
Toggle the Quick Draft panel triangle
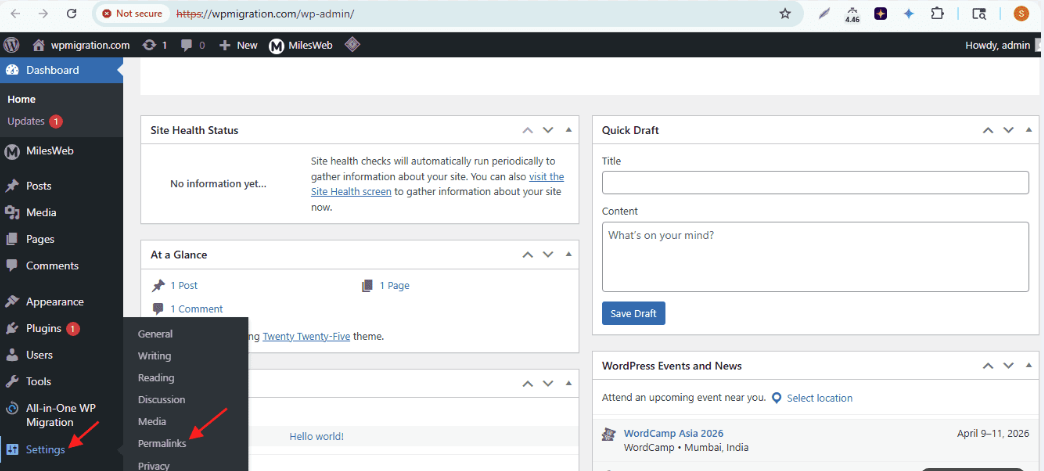1029,130
